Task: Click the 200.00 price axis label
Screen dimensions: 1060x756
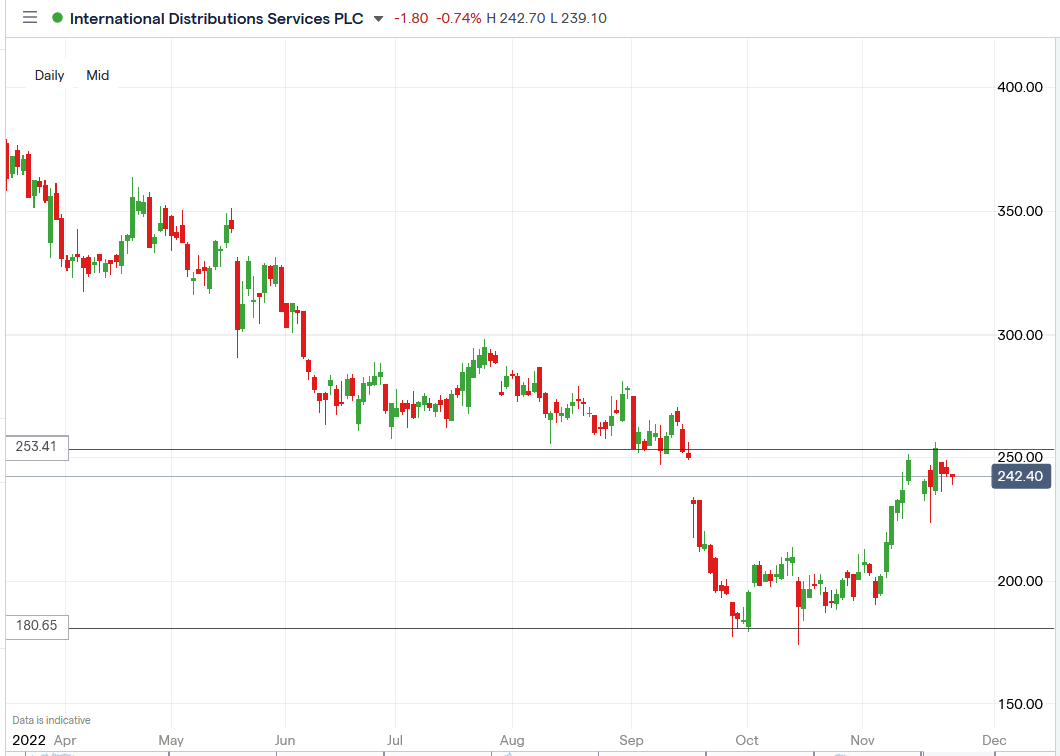Action: (x=1020, y=581)
